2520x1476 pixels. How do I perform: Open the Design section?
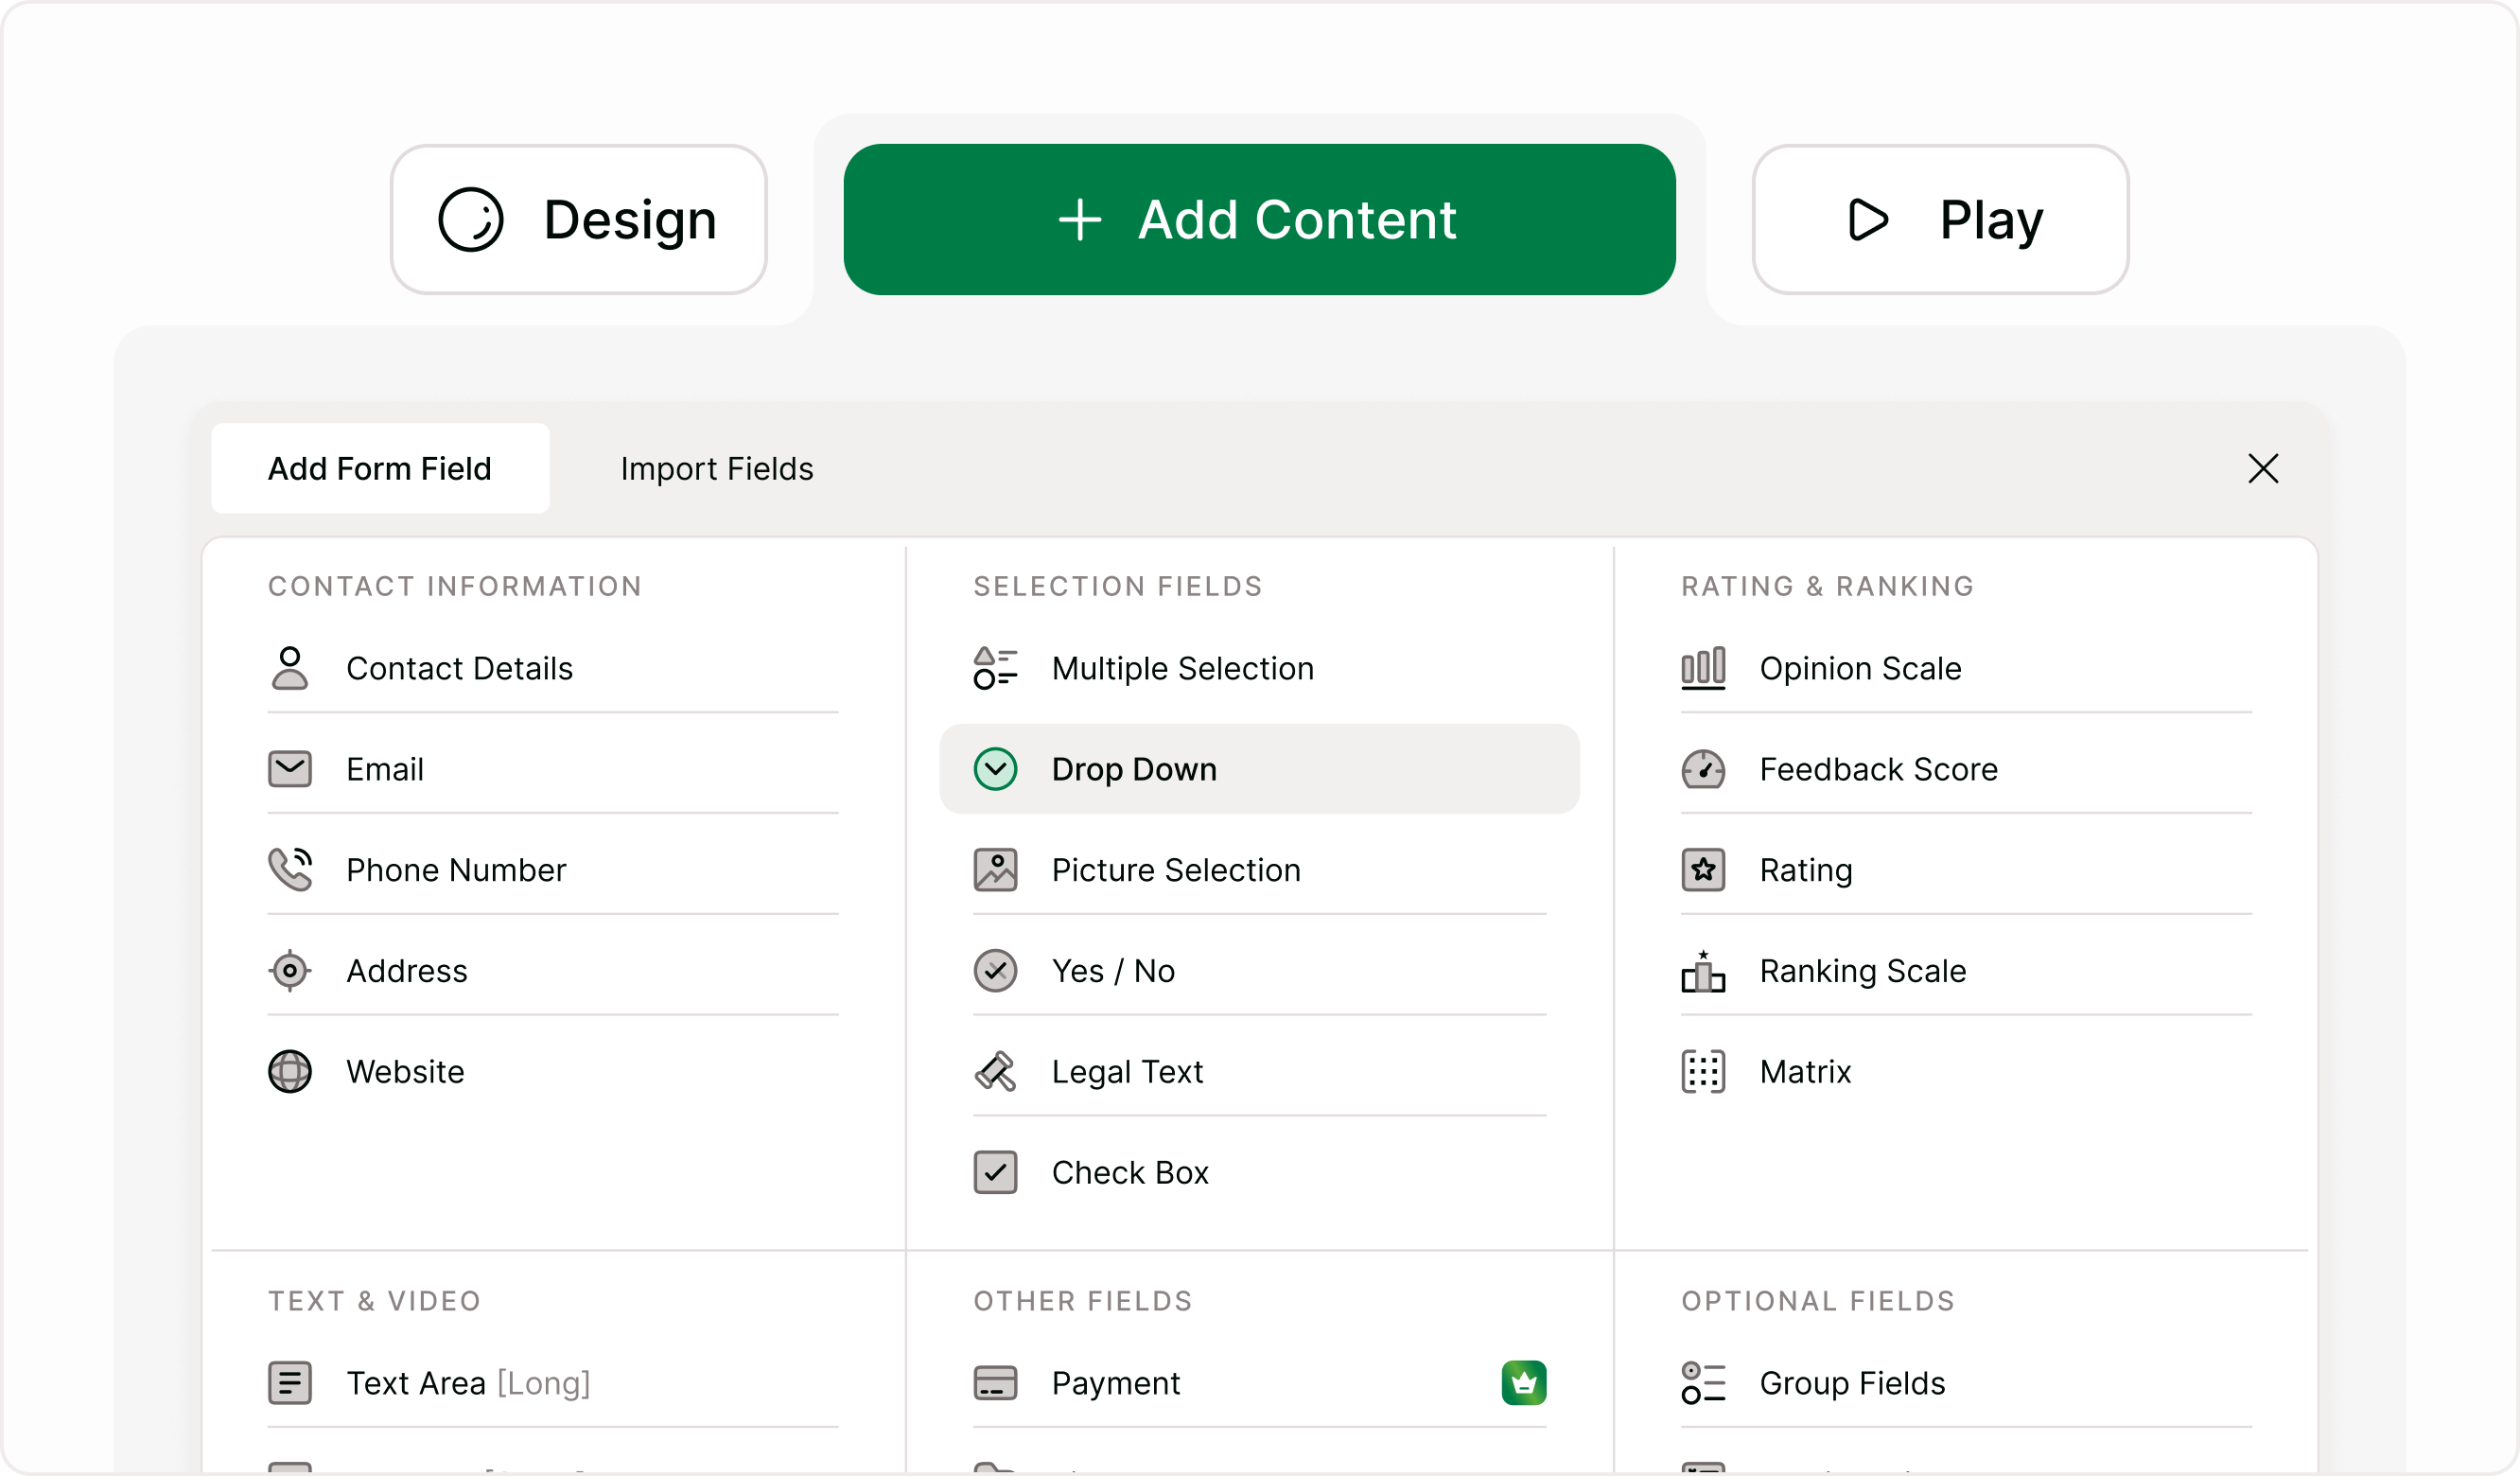point(579,220)
